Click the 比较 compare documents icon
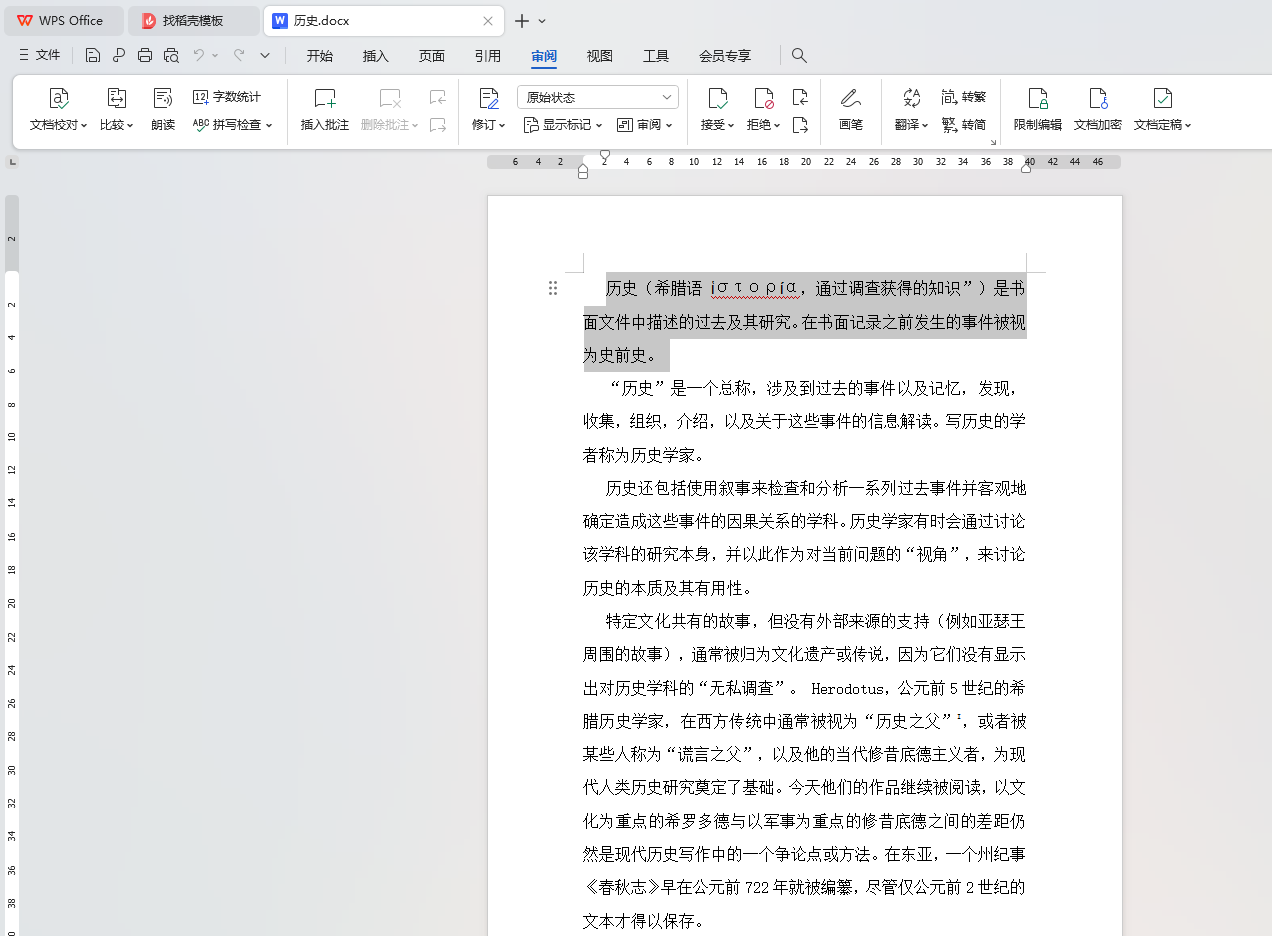The height and width of the screenshot is (936, 1272). tap(117, 98)
